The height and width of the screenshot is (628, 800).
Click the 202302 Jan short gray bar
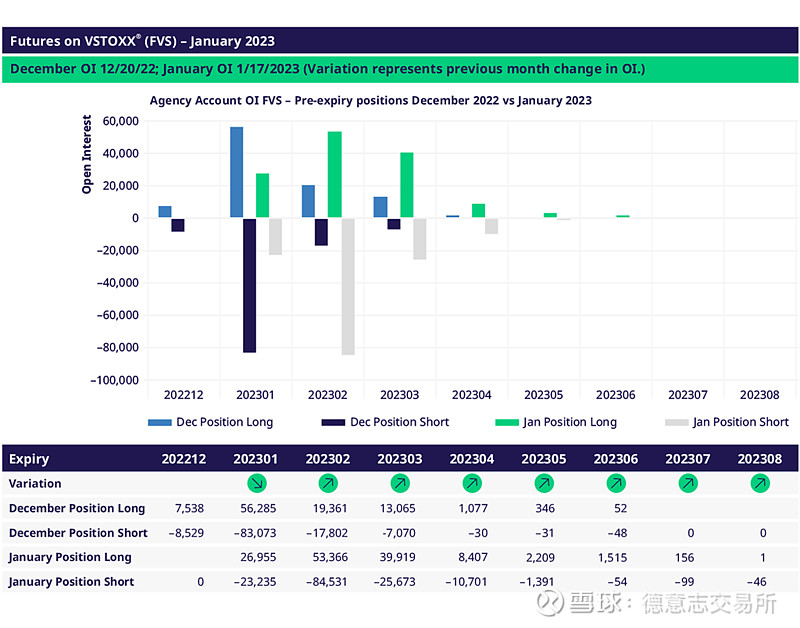(x=347, y=286)
